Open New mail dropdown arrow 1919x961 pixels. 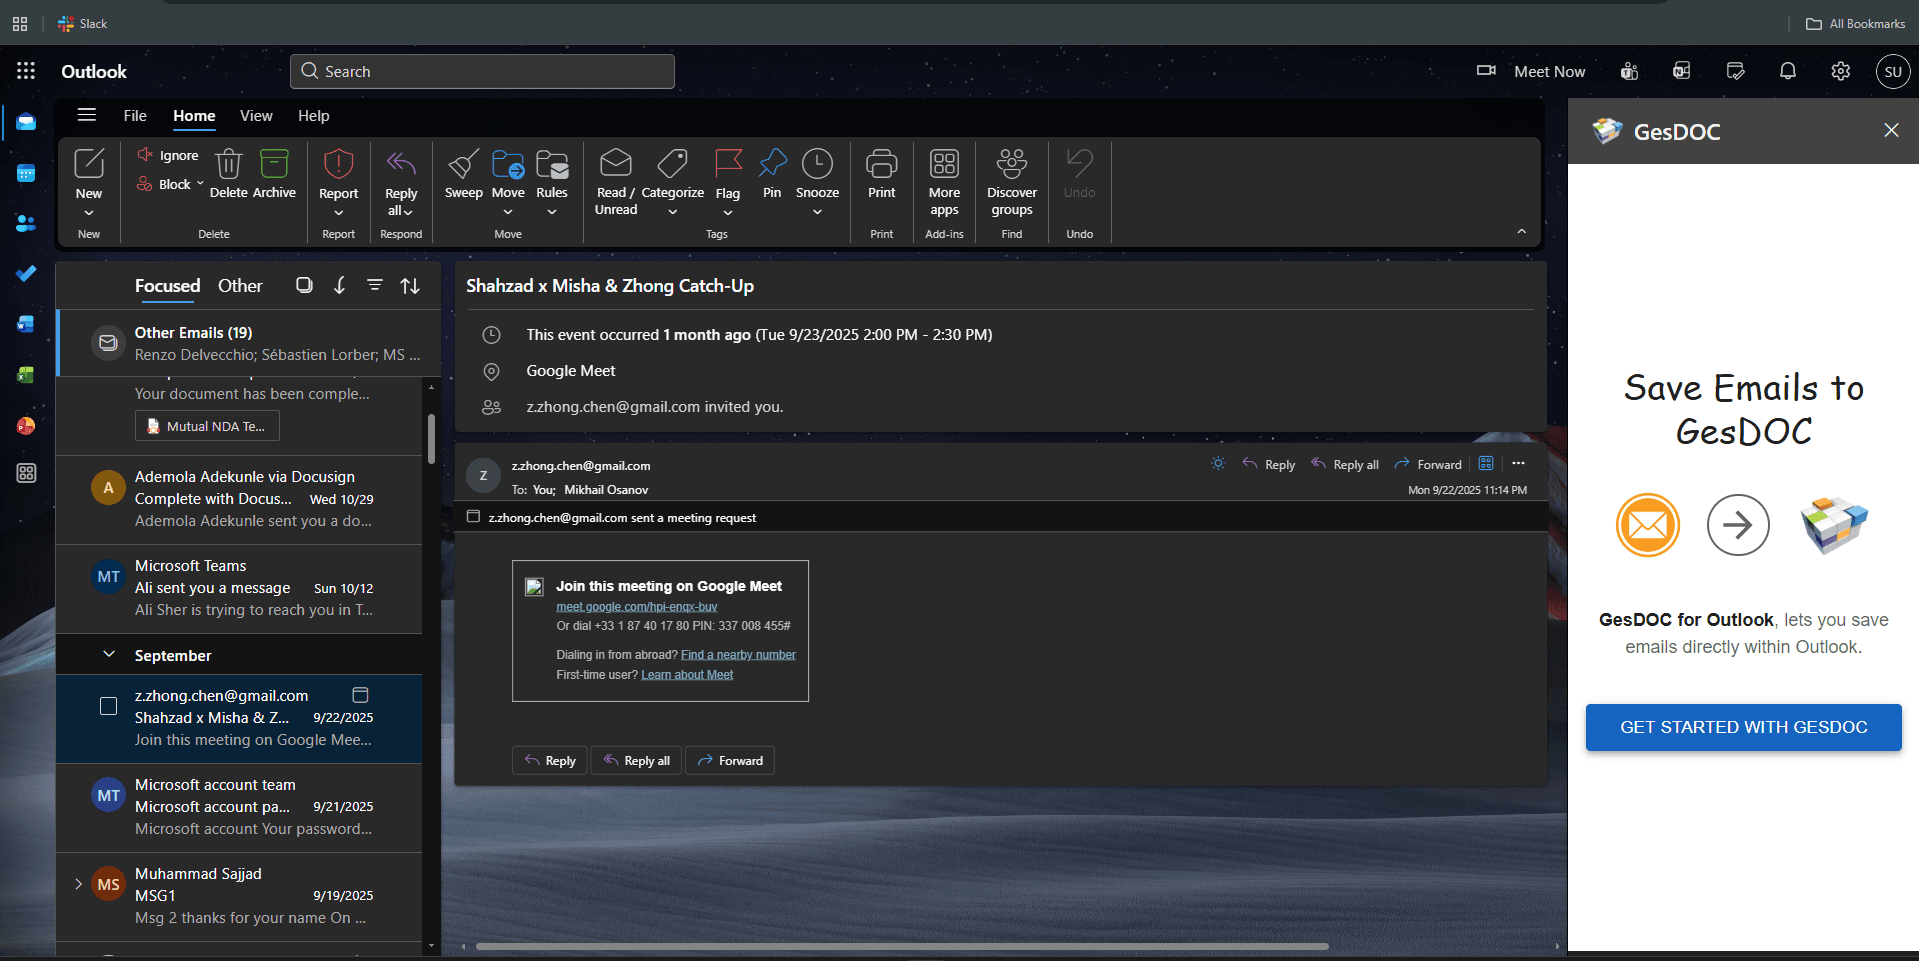coord(89,213)
